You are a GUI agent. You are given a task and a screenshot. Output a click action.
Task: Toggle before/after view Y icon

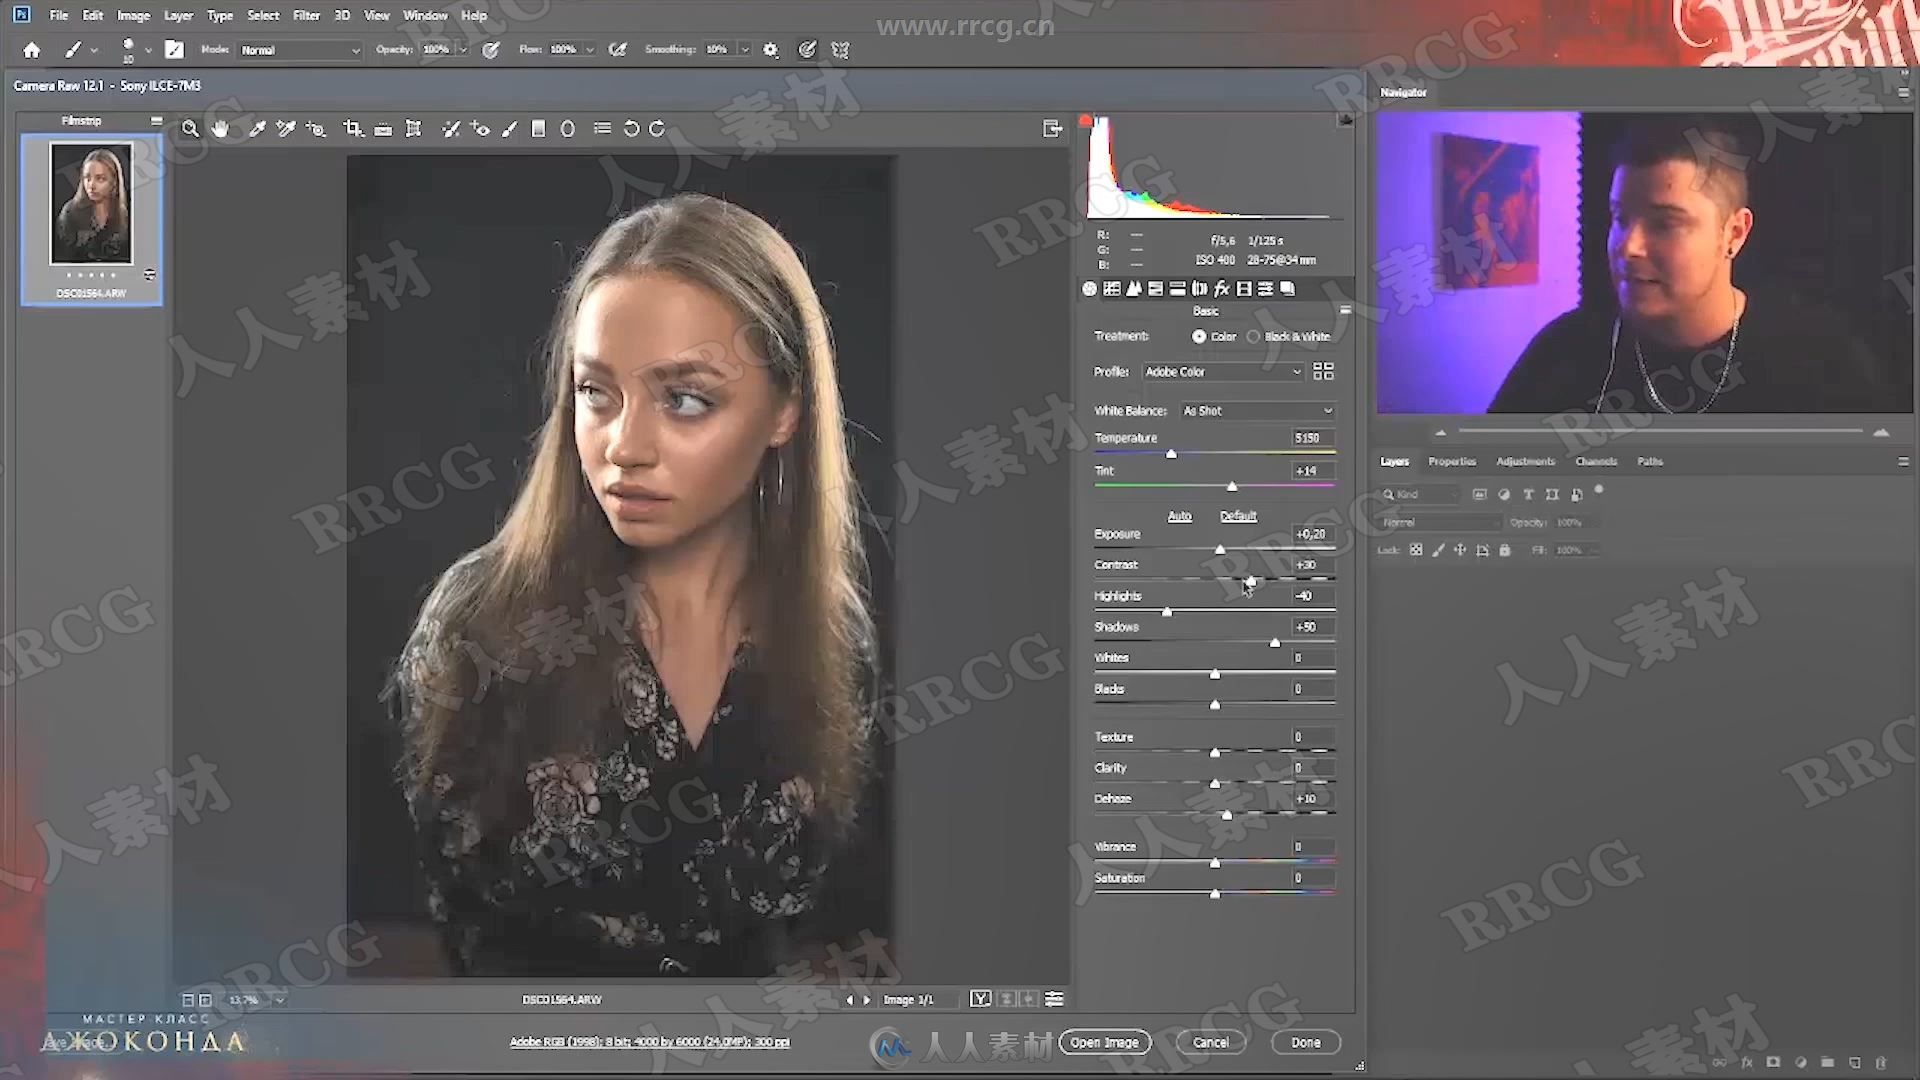click(x=981, y=999)
